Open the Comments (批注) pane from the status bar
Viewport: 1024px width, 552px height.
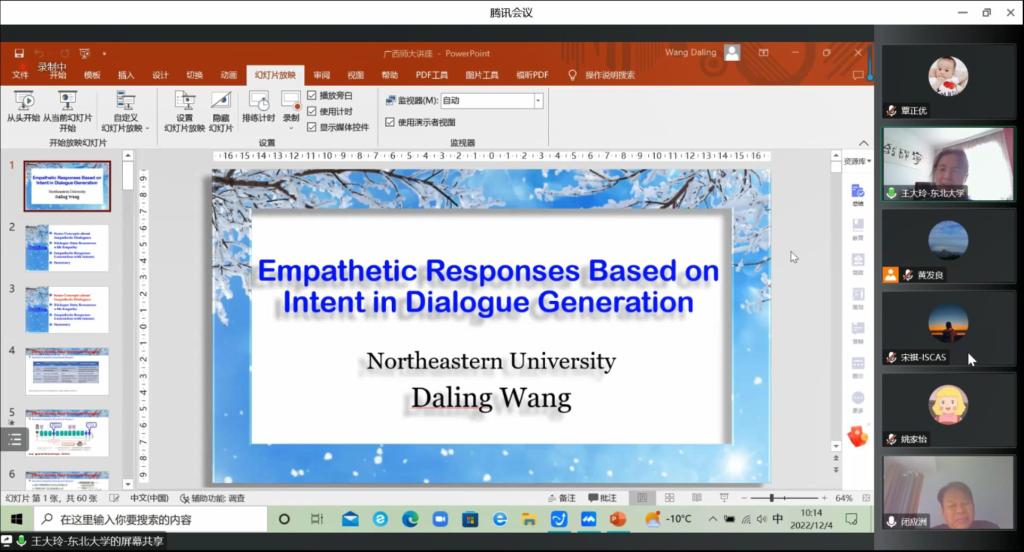point(602,498)
